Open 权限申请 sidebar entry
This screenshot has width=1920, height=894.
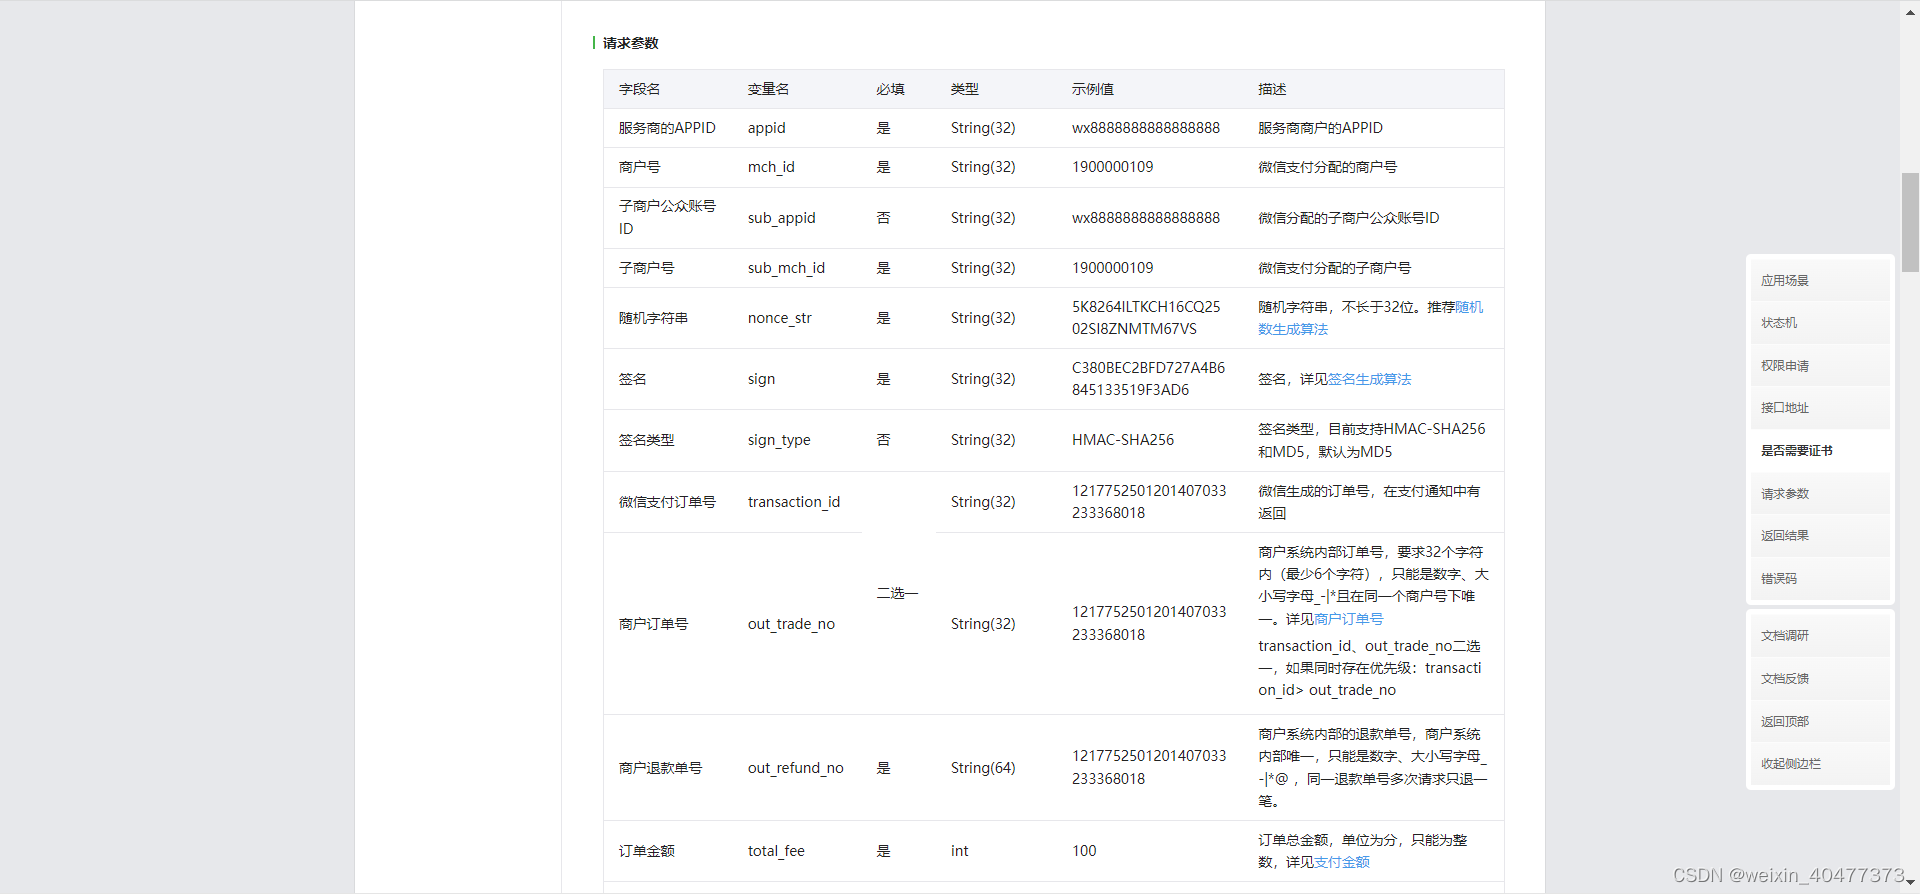(x=1819, y=366)
